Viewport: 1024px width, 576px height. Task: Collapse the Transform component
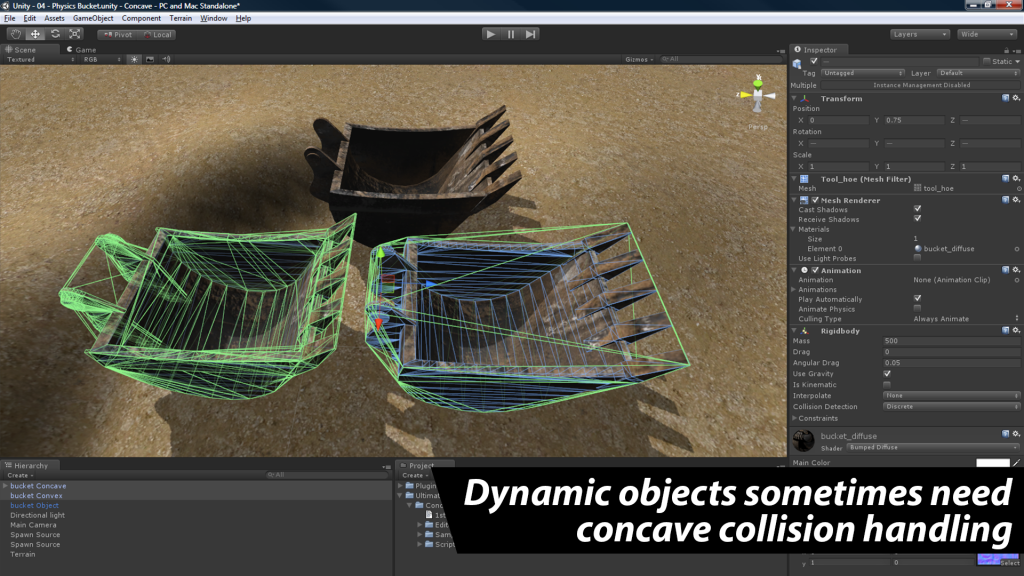794,97
